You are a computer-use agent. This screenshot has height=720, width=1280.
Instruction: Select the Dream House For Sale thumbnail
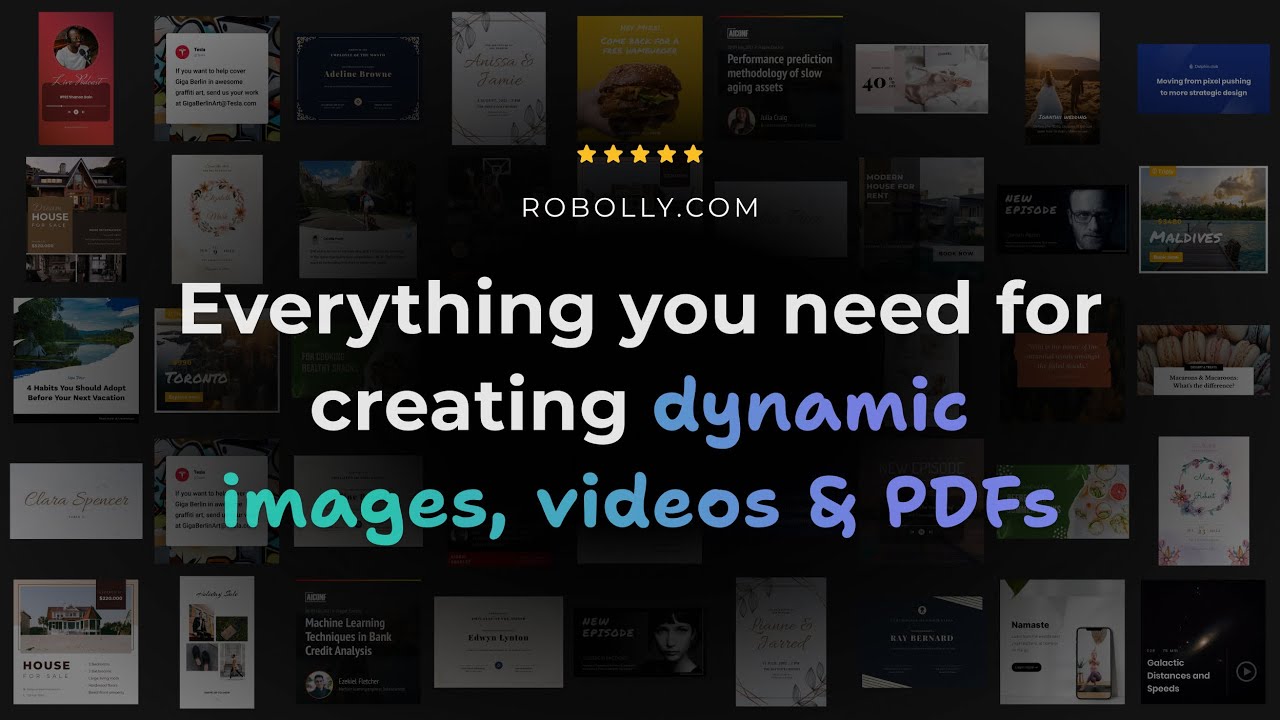click(76, 219)
